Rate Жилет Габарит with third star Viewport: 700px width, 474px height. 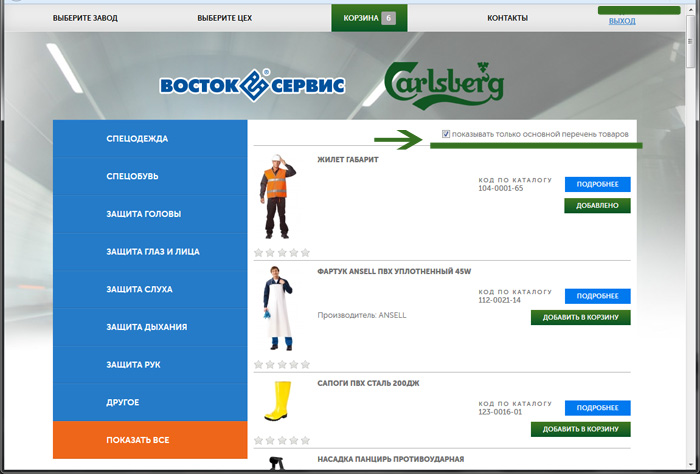coord(282,253)
